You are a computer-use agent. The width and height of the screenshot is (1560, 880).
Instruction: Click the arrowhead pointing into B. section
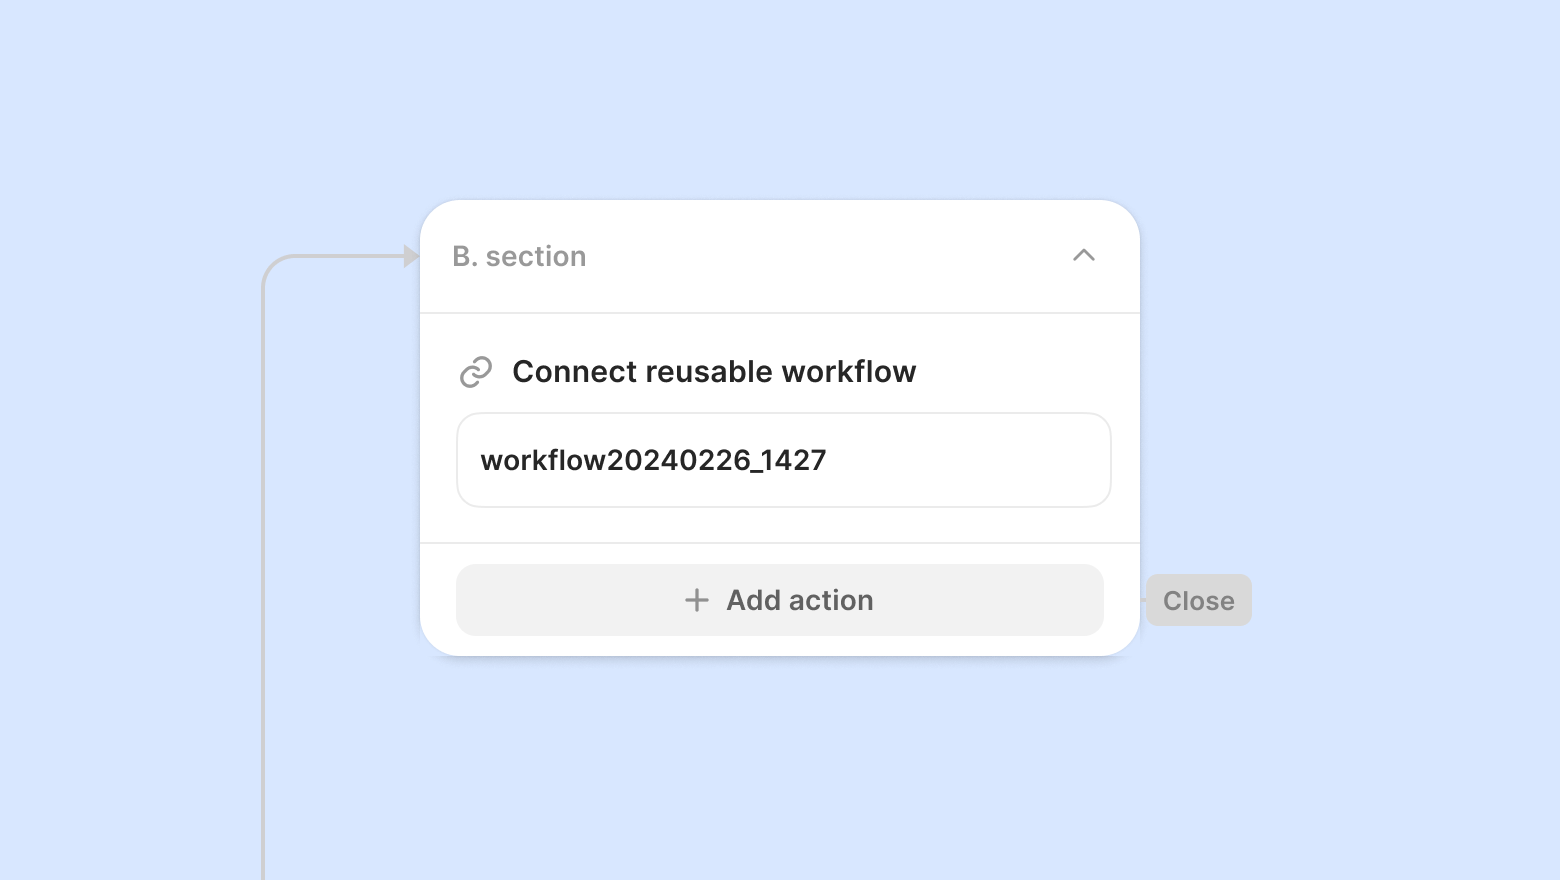click(411, 256)
